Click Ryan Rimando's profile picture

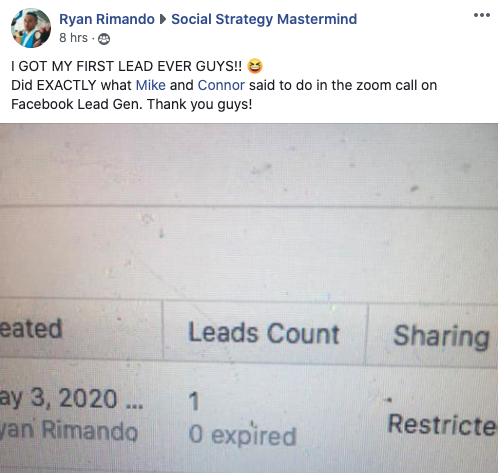31,28
